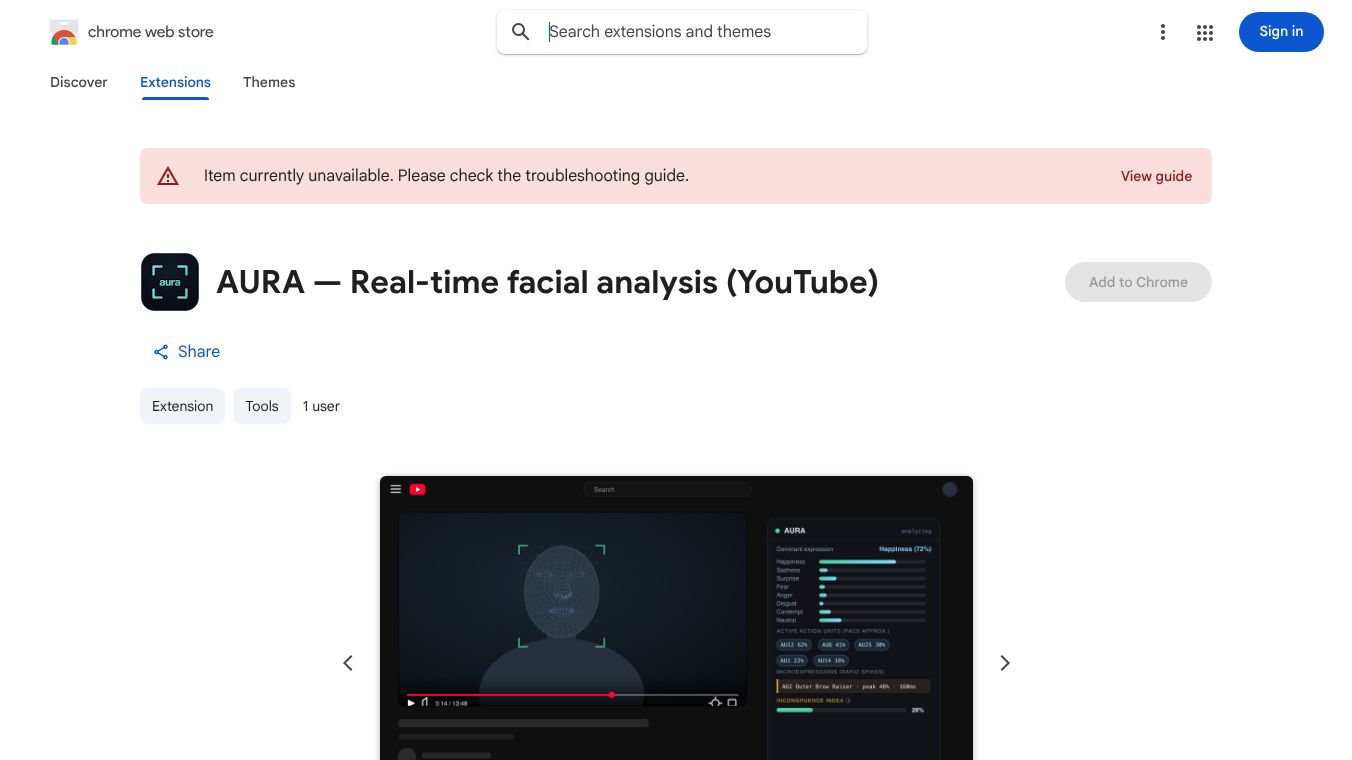Click the hamburger menu in the screenshot
Screen dimensions: 1352x760
[396, 489]
